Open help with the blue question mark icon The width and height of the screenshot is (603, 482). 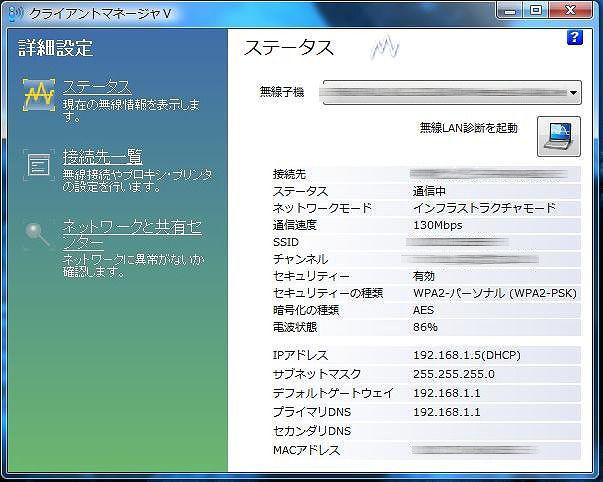[x=575, y=37]
